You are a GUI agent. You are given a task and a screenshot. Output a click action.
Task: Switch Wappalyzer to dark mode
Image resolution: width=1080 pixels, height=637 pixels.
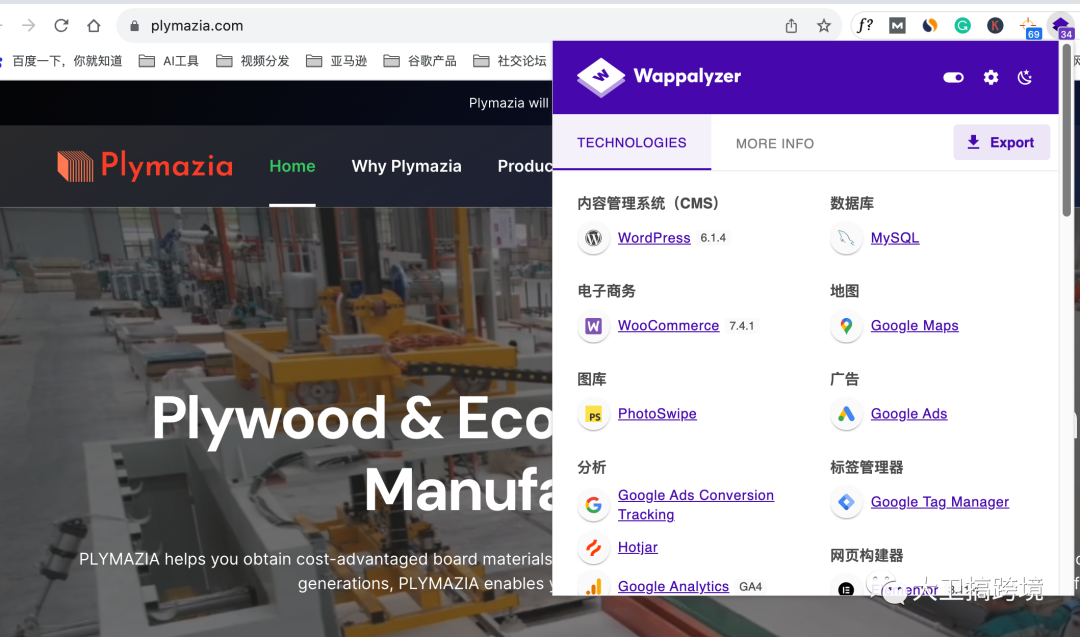[x=1025, y=77]
